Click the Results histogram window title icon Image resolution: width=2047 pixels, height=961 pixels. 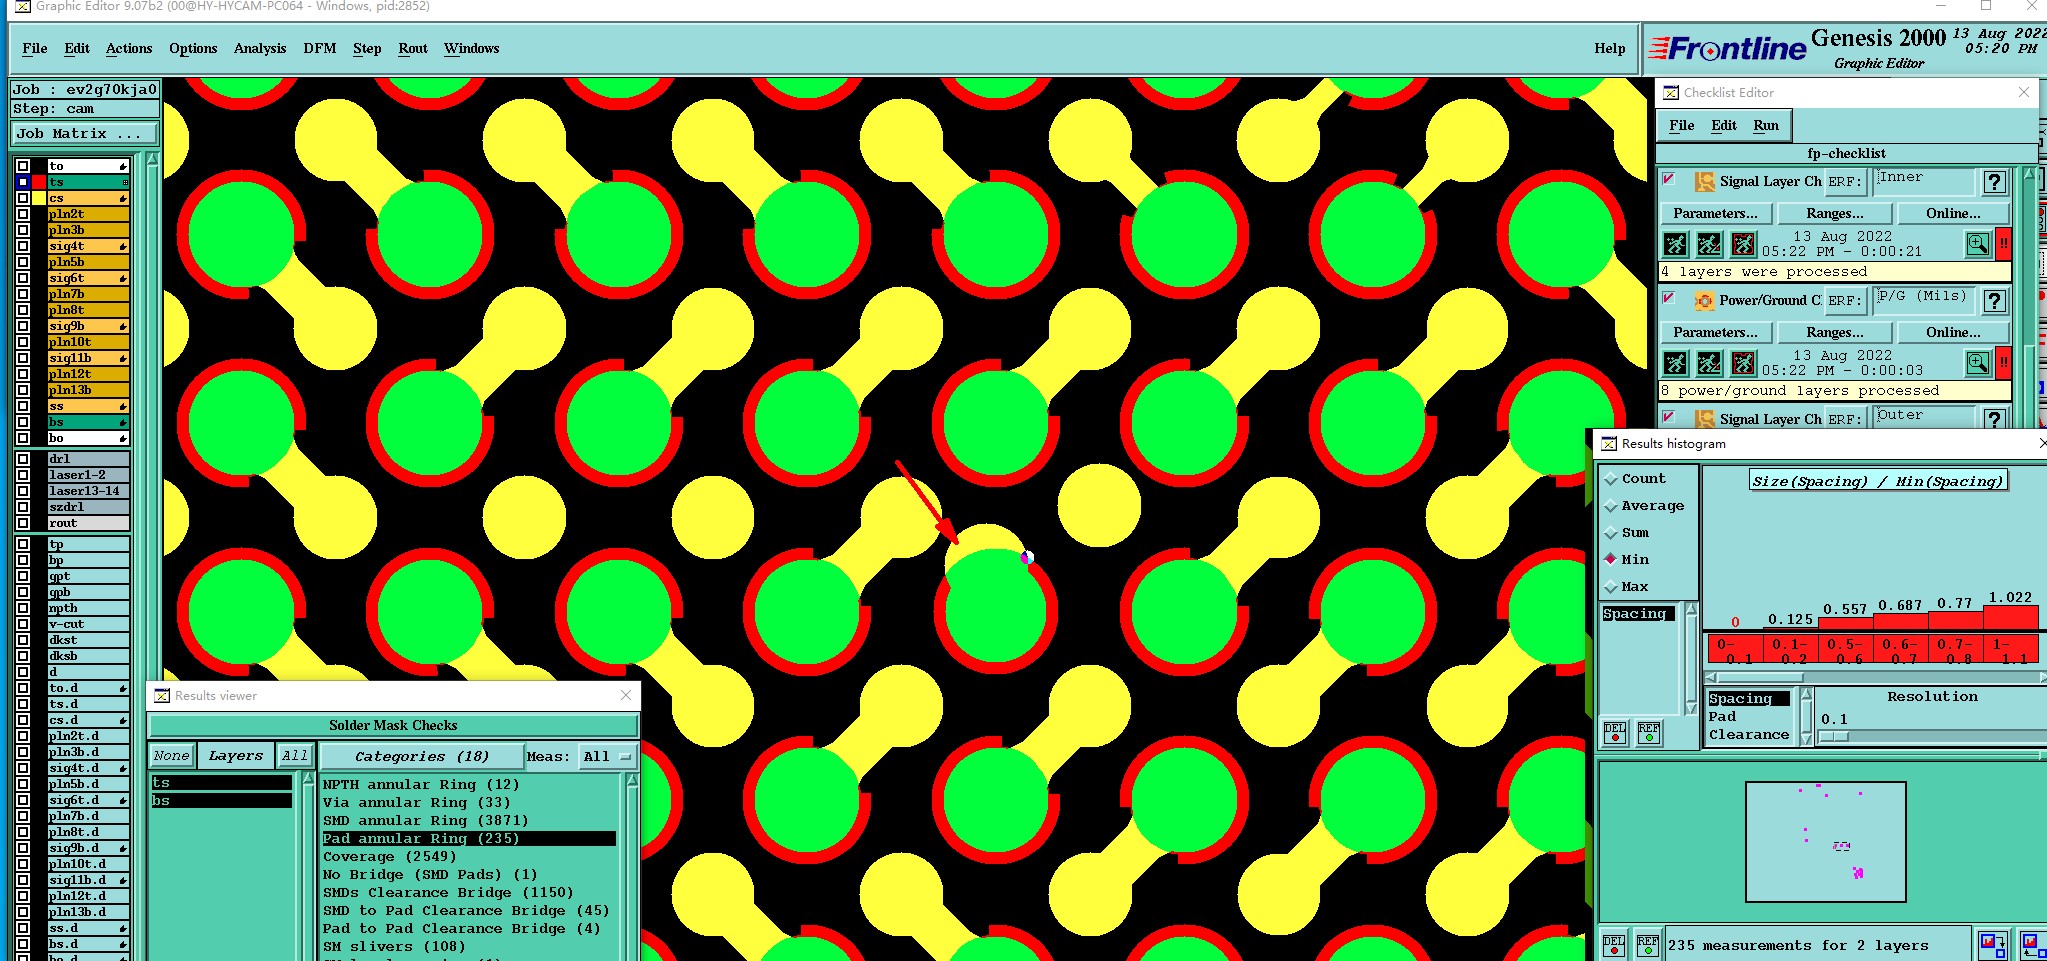point(1609,444)
